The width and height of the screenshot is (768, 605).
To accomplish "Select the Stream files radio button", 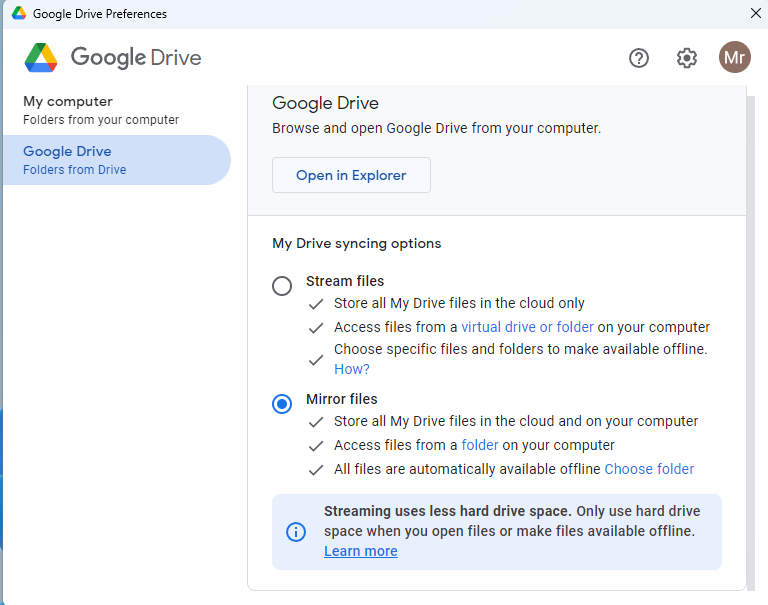I will point(282,286).
